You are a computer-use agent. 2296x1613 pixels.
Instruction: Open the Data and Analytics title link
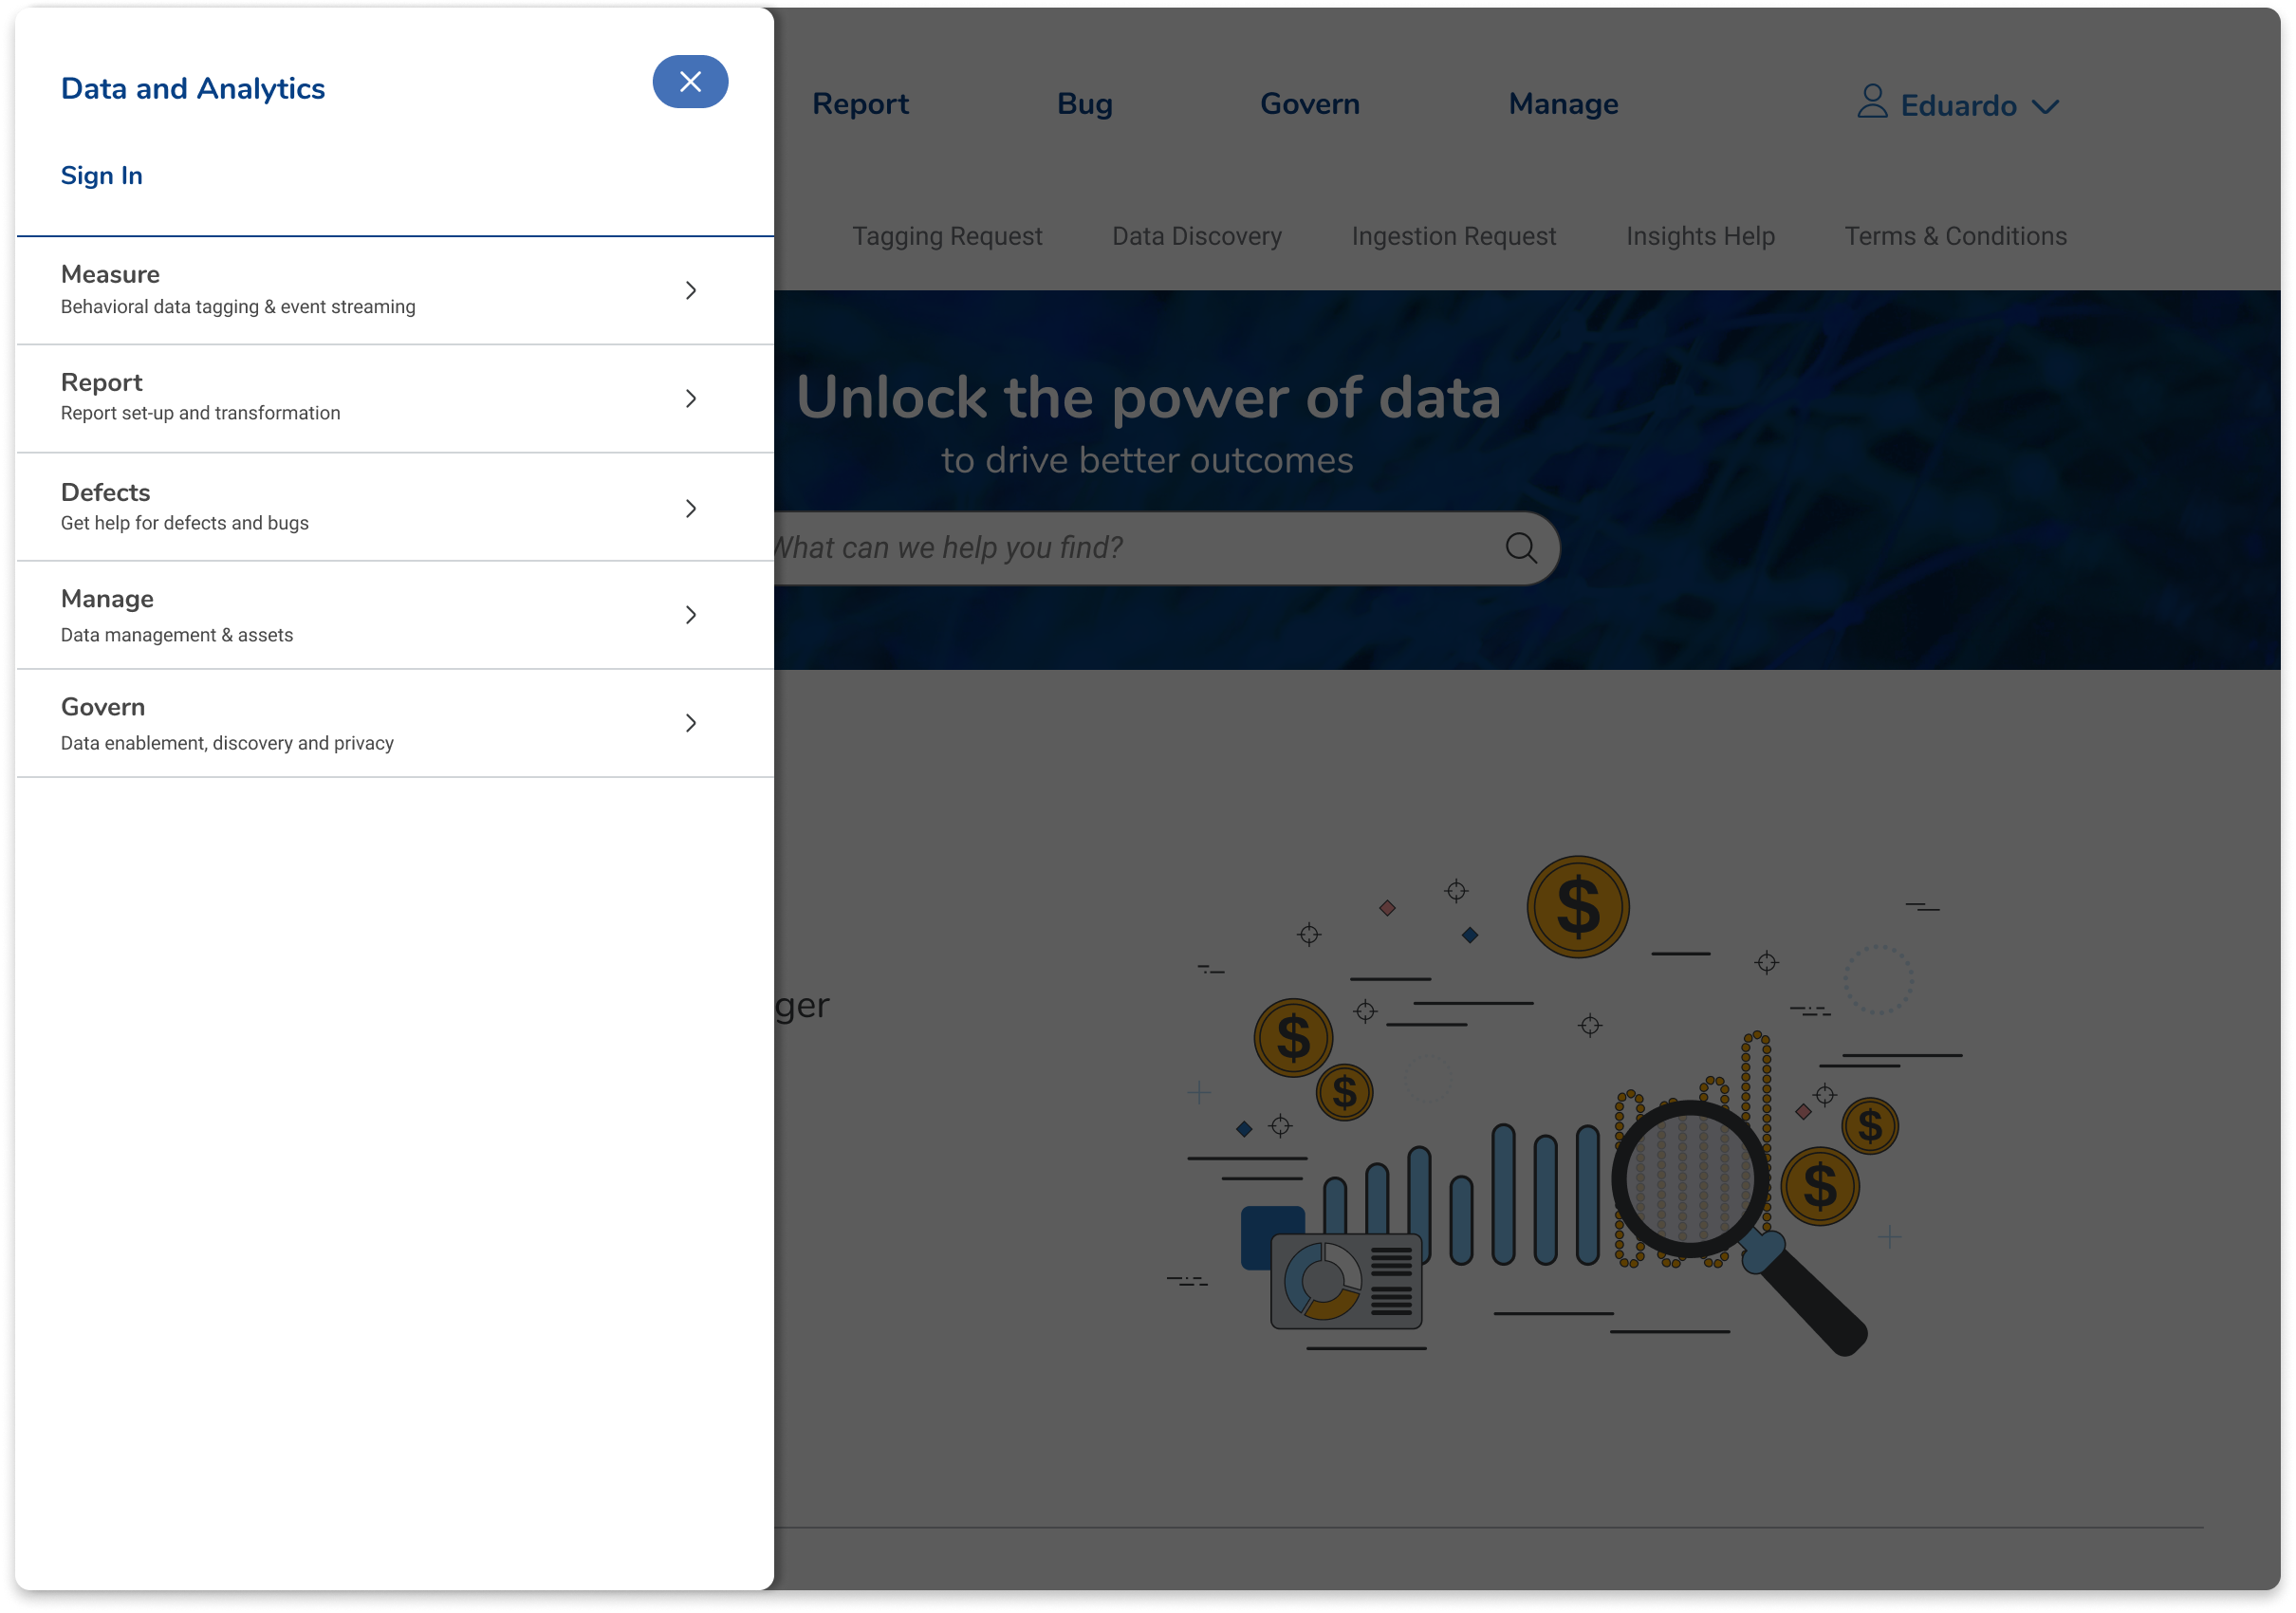coord(193,89)
